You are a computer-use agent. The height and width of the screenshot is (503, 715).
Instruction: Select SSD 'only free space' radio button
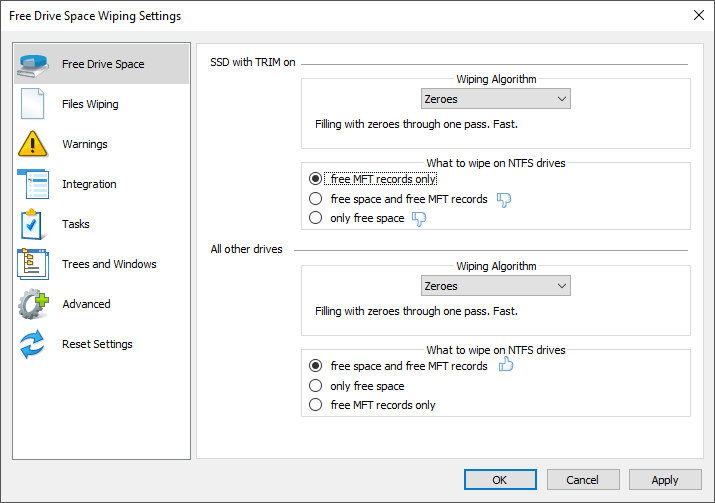pyautogui.click(x=316, y=218)
